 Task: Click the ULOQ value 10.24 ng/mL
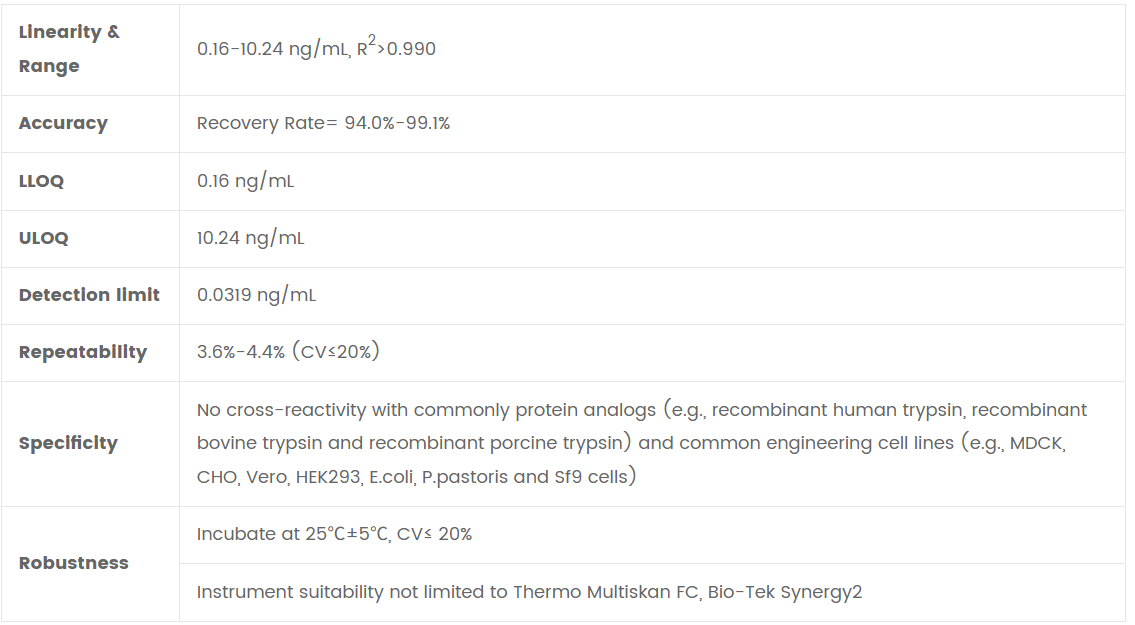tap(250, 238)
